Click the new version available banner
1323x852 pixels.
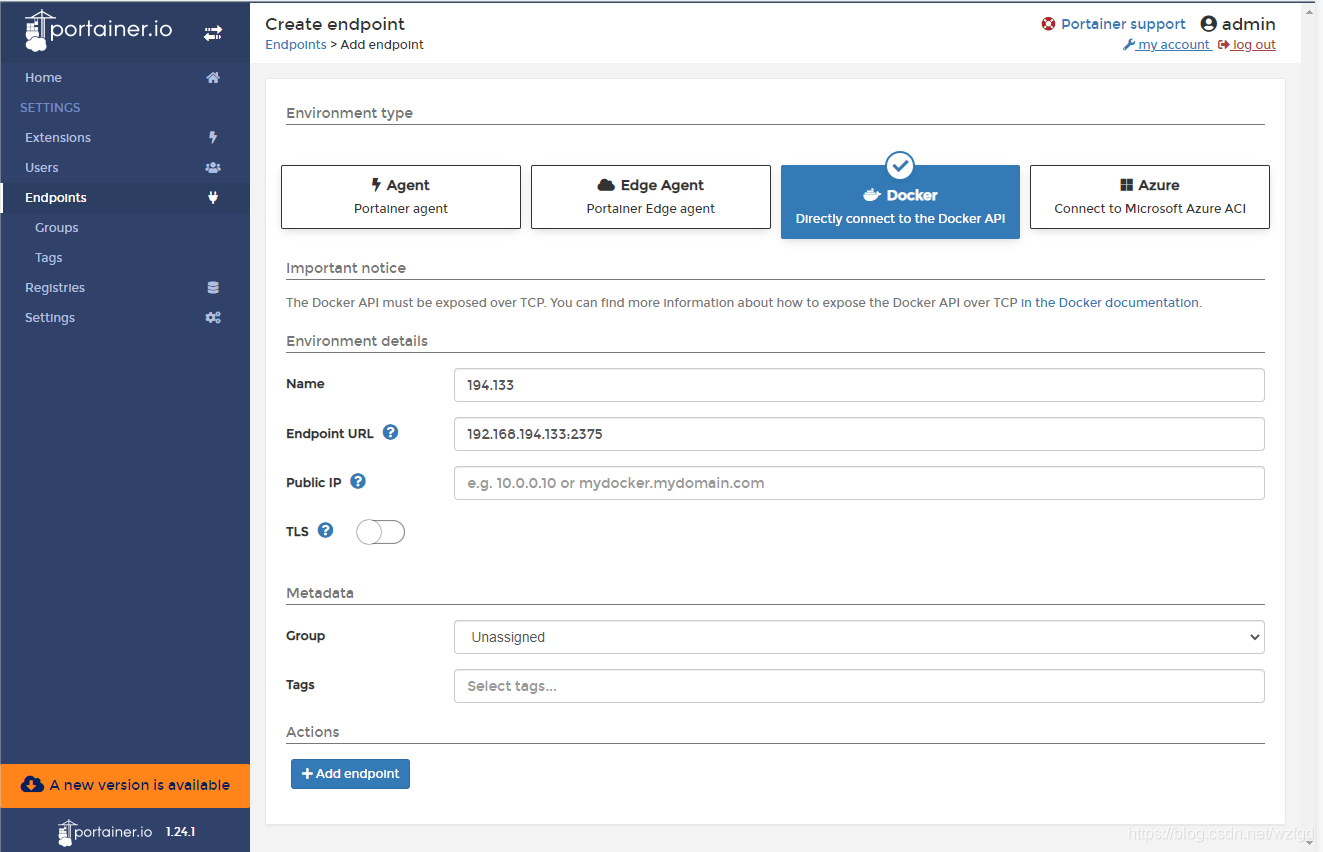tap(125, 785)
